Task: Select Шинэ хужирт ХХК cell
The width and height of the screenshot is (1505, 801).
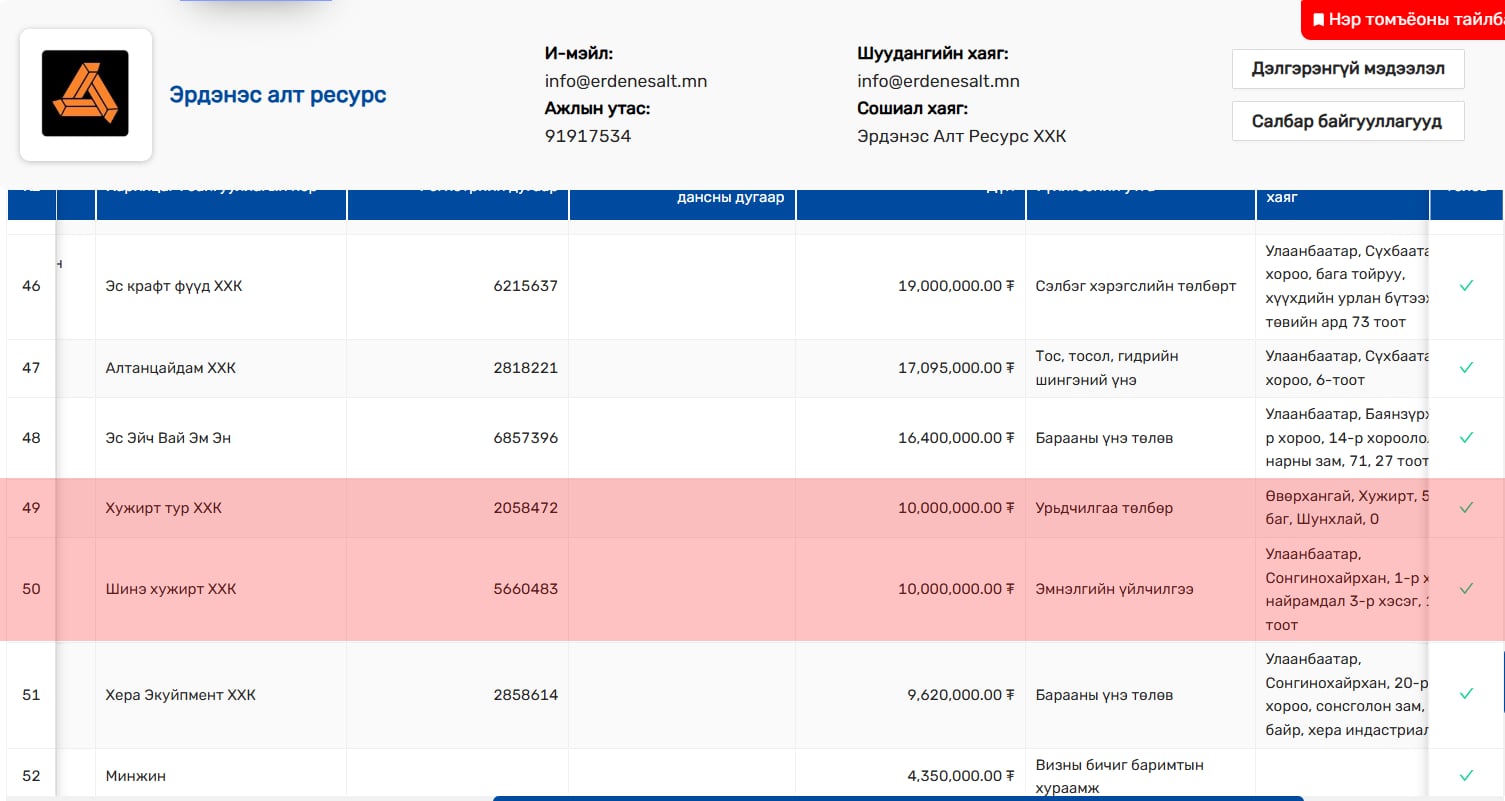Action: (x=221, y=589)
